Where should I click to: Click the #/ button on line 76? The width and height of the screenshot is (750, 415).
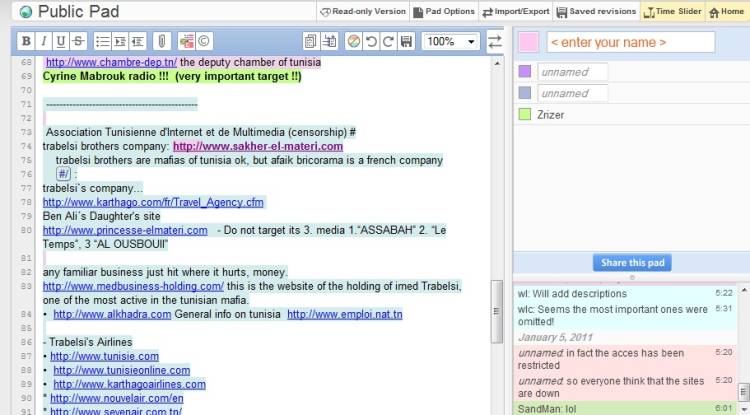coord(63,174)
